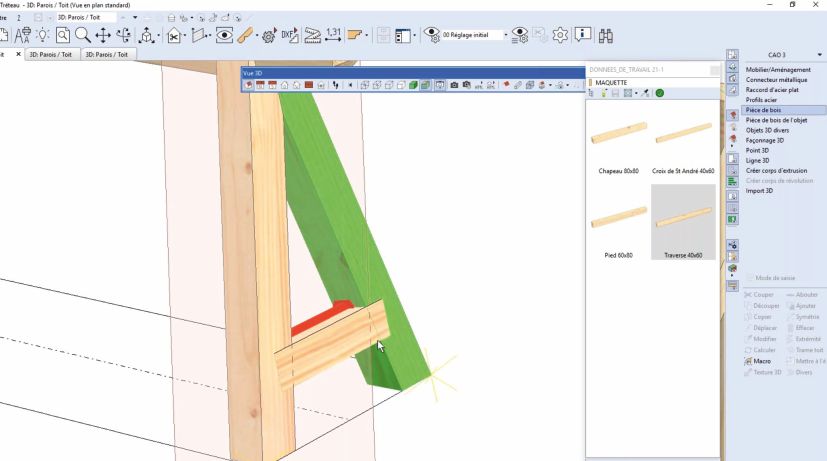This screenshot has width=827, height=461.
Task: Select the Chapeau 80x80 thumbnail
Action: [x=617, y=140]
